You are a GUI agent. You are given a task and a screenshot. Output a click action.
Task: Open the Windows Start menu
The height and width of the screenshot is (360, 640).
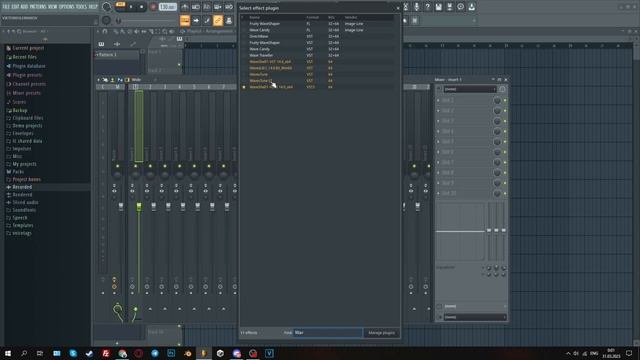click(x=8, y=353)
